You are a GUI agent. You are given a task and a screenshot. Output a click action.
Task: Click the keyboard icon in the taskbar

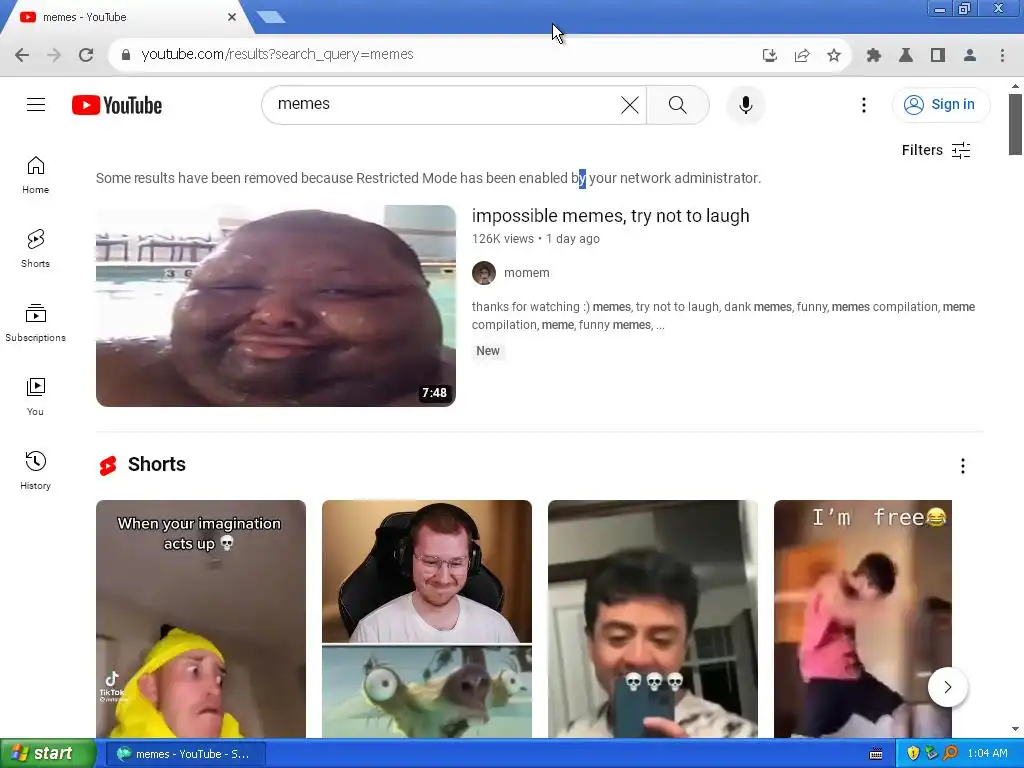point(876,754)
